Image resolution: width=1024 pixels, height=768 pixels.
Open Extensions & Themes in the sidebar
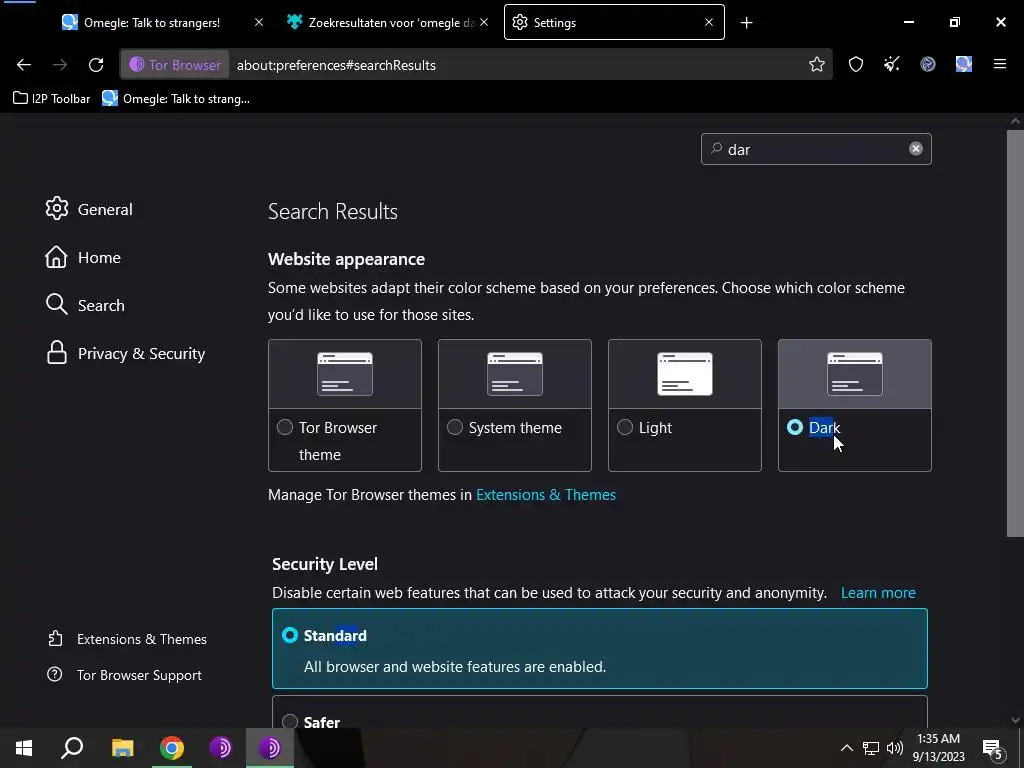[127, 639]
